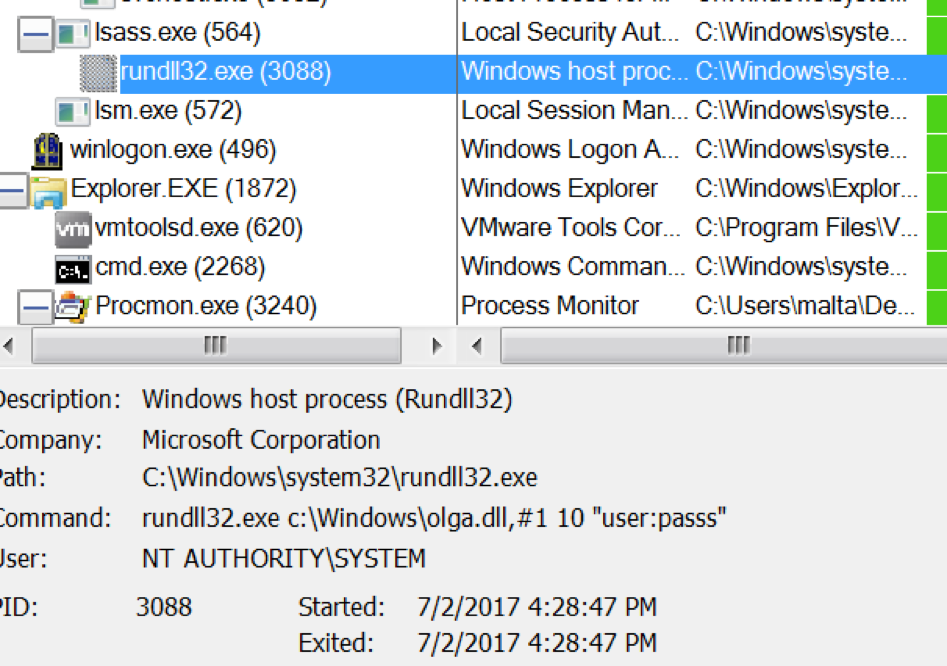Image resolution: width=947 pixels, height=666 pixels.
Task: Click the Explorer.EXE folder icon
Action: pyautogui.click(x=48, y=191)
